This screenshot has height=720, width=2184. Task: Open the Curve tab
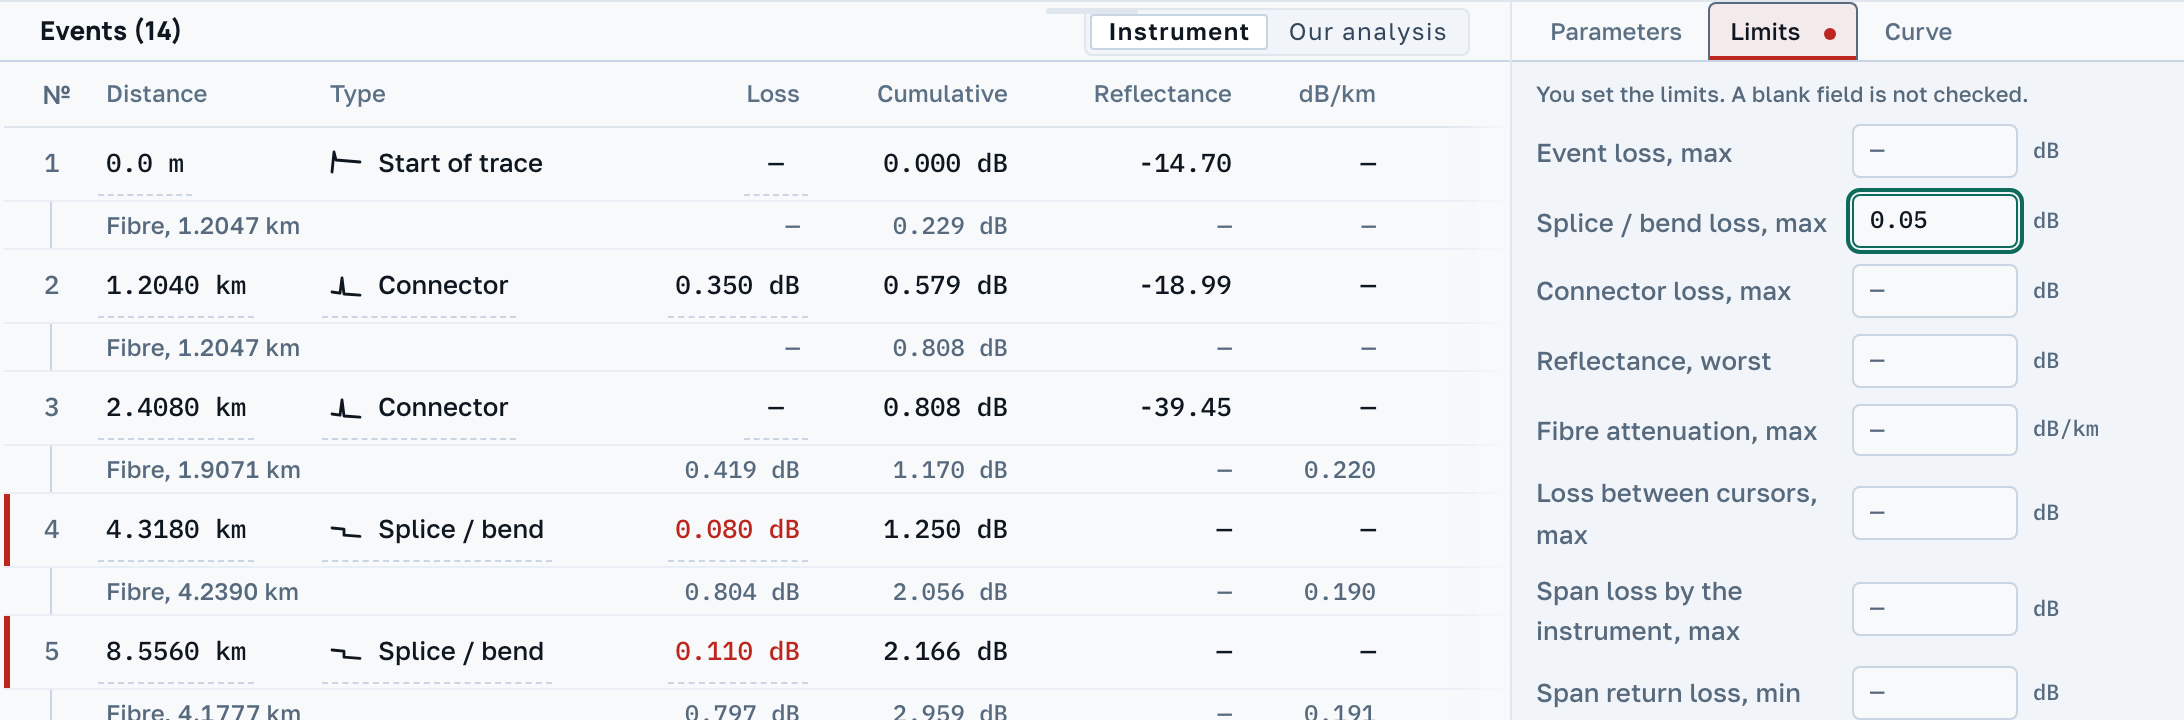[1917, 32]
